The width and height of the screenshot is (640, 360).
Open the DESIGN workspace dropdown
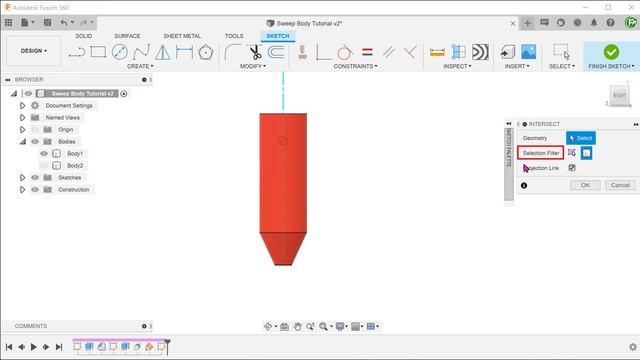(x=34, y=51)
